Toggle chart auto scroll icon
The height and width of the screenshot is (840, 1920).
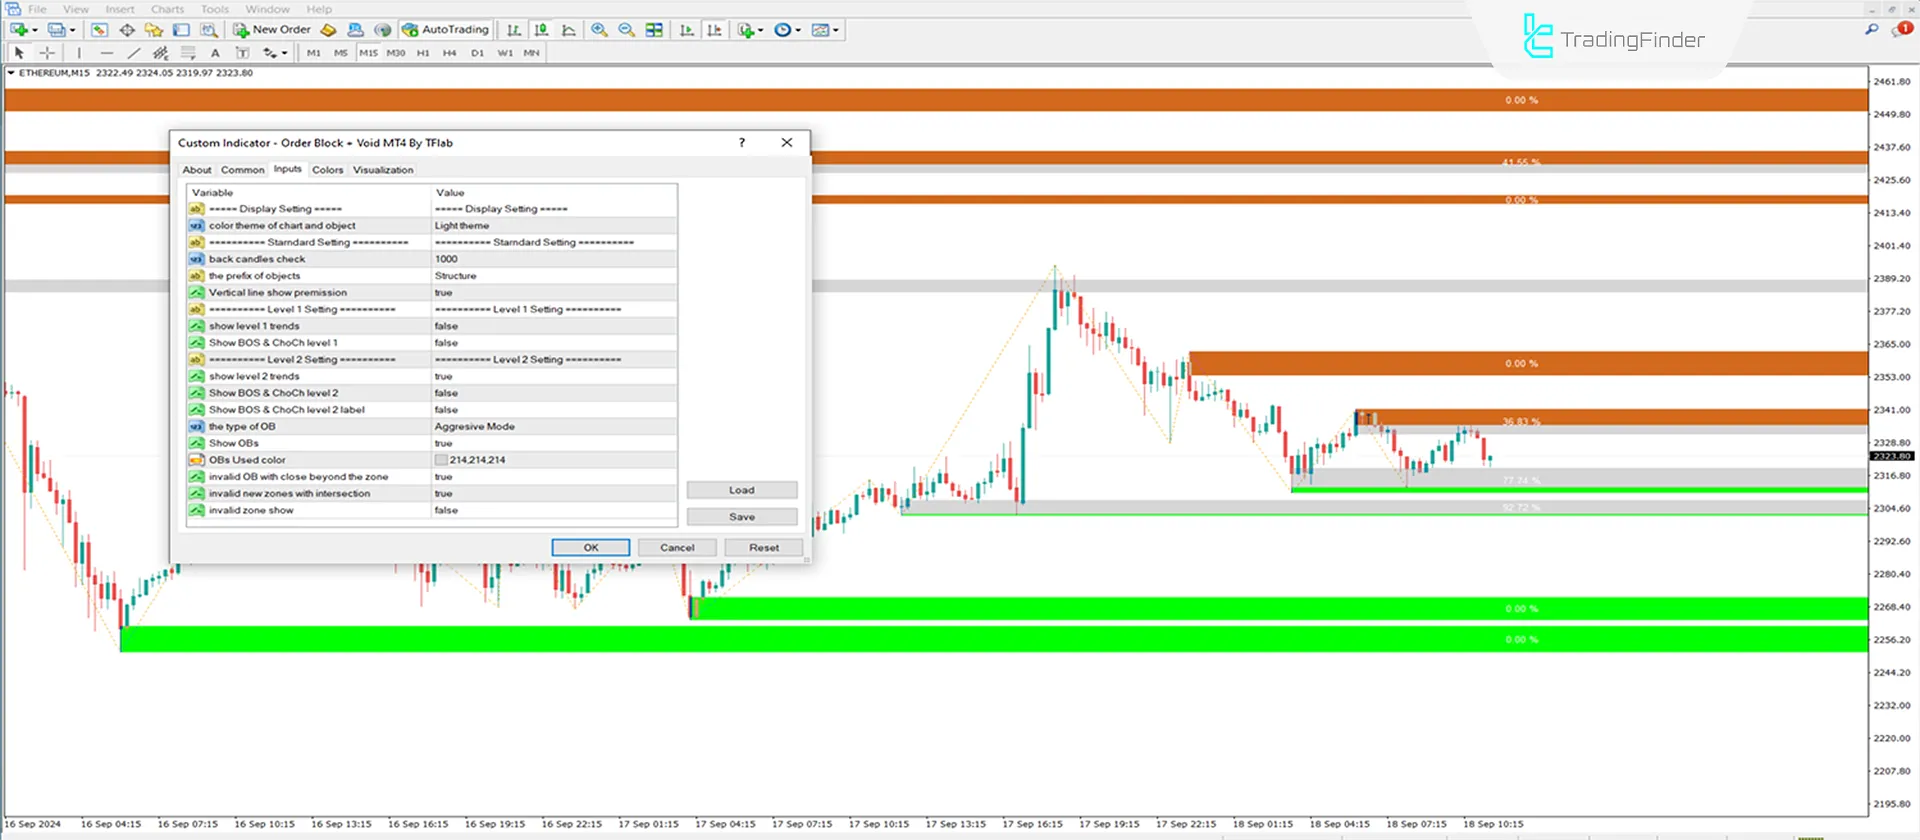[x=687, y=30]
